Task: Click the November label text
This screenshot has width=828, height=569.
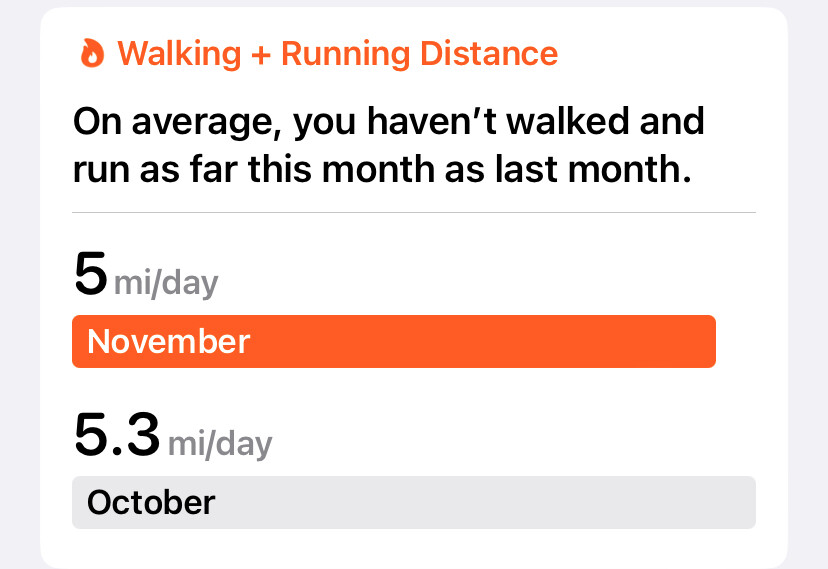Action: coord(168,342)
